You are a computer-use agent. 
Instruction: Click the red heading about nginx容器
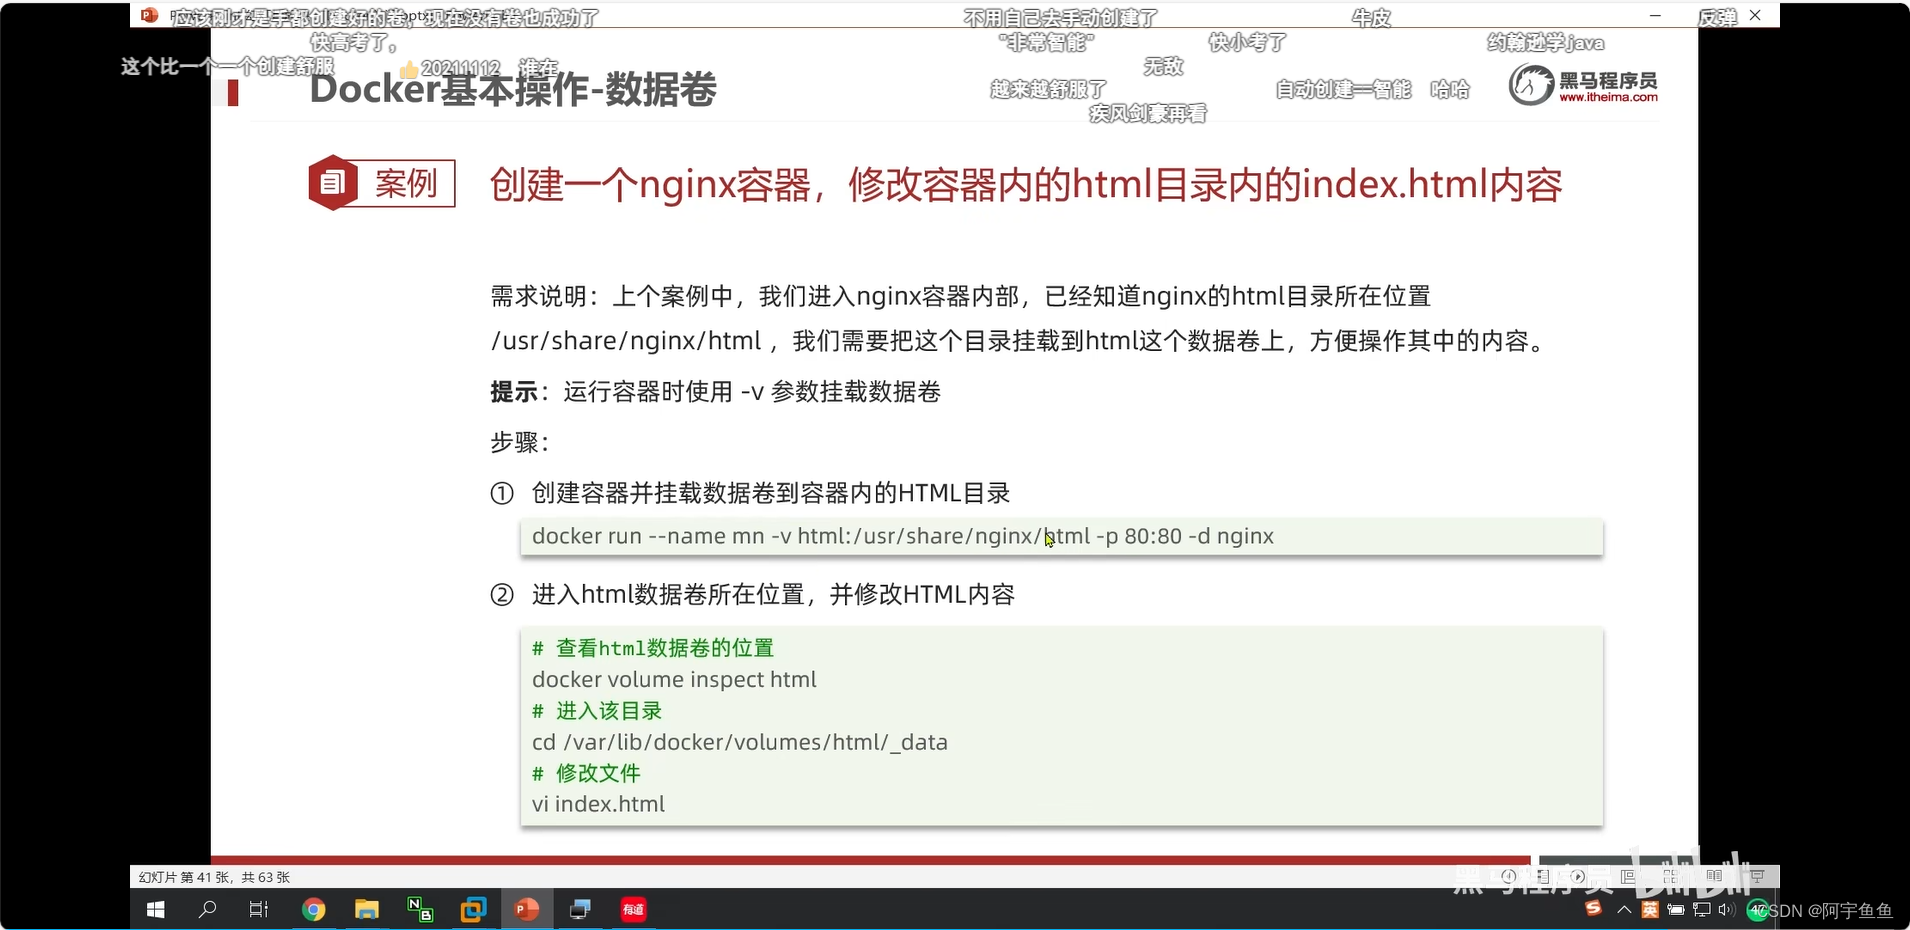coord(1026,185)
